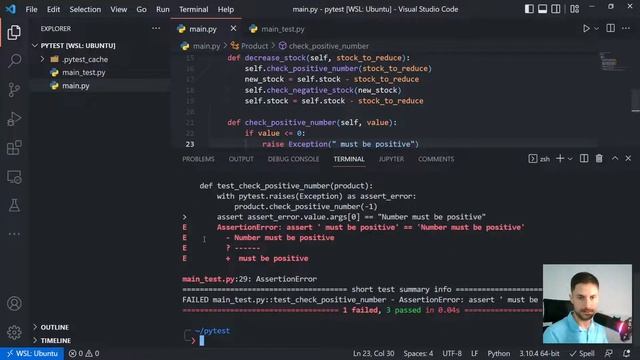Image resolution: width=640 pixels, height=360 pixels.
Task: Open the Customize Layout icon
Action: [x=575, y=9]
